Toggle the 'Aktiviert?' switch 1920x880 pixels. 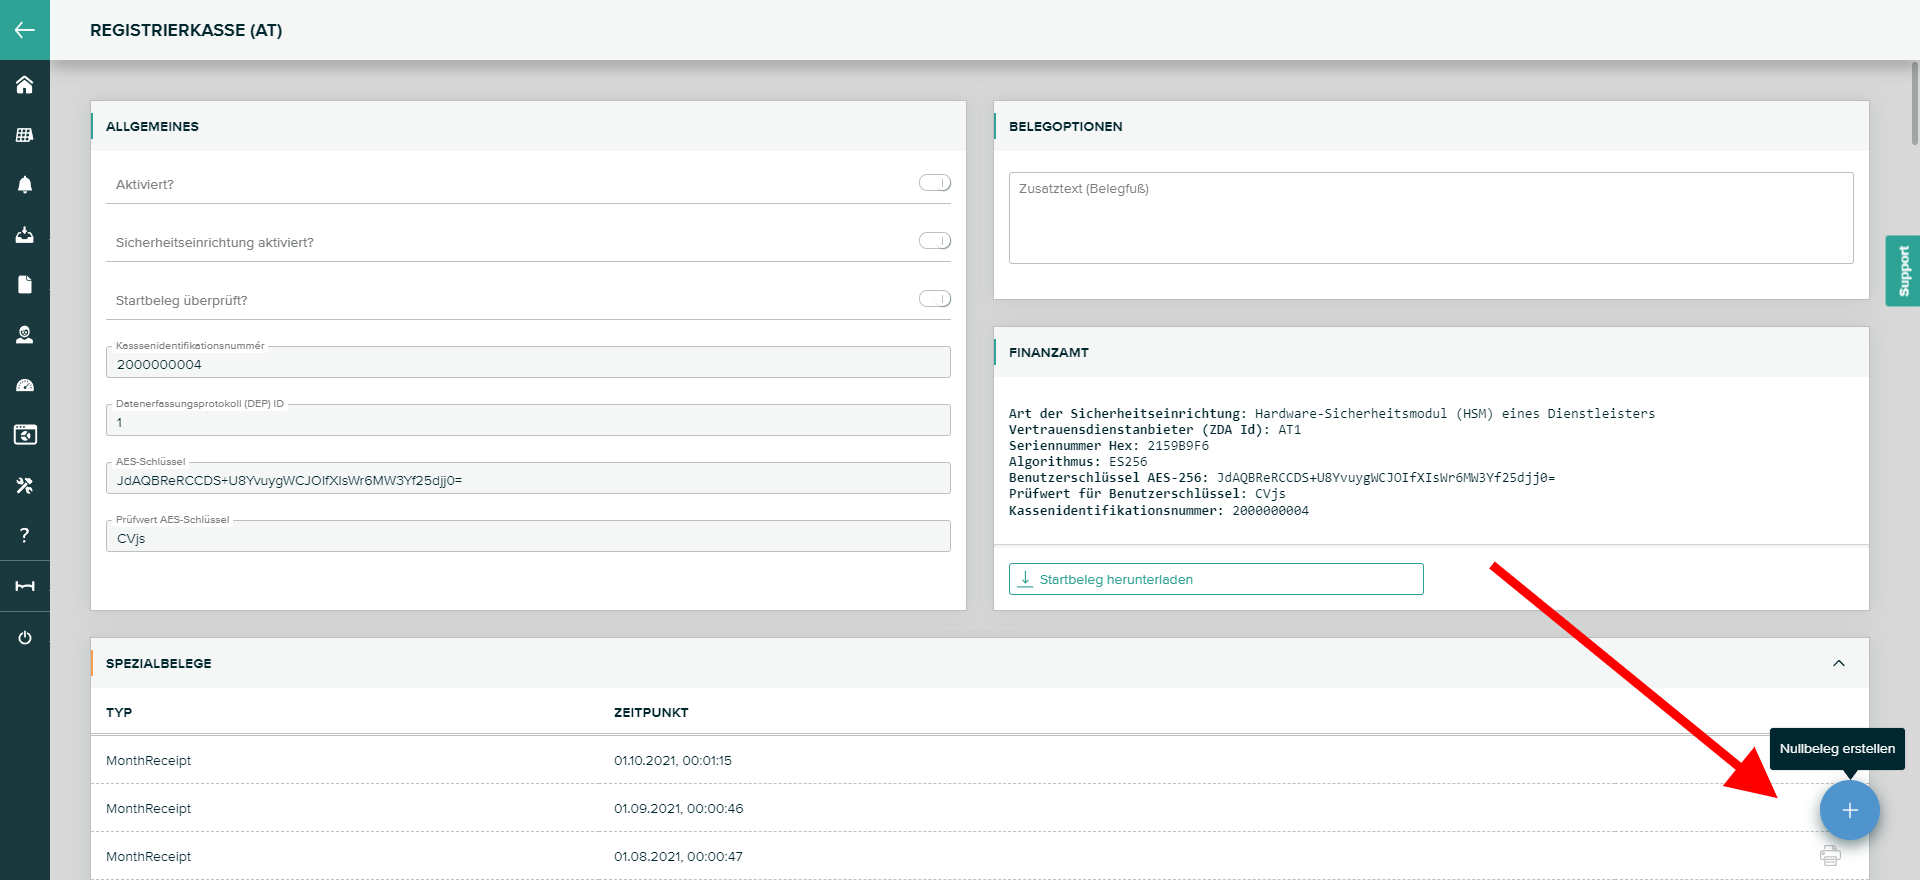[934, 183]
